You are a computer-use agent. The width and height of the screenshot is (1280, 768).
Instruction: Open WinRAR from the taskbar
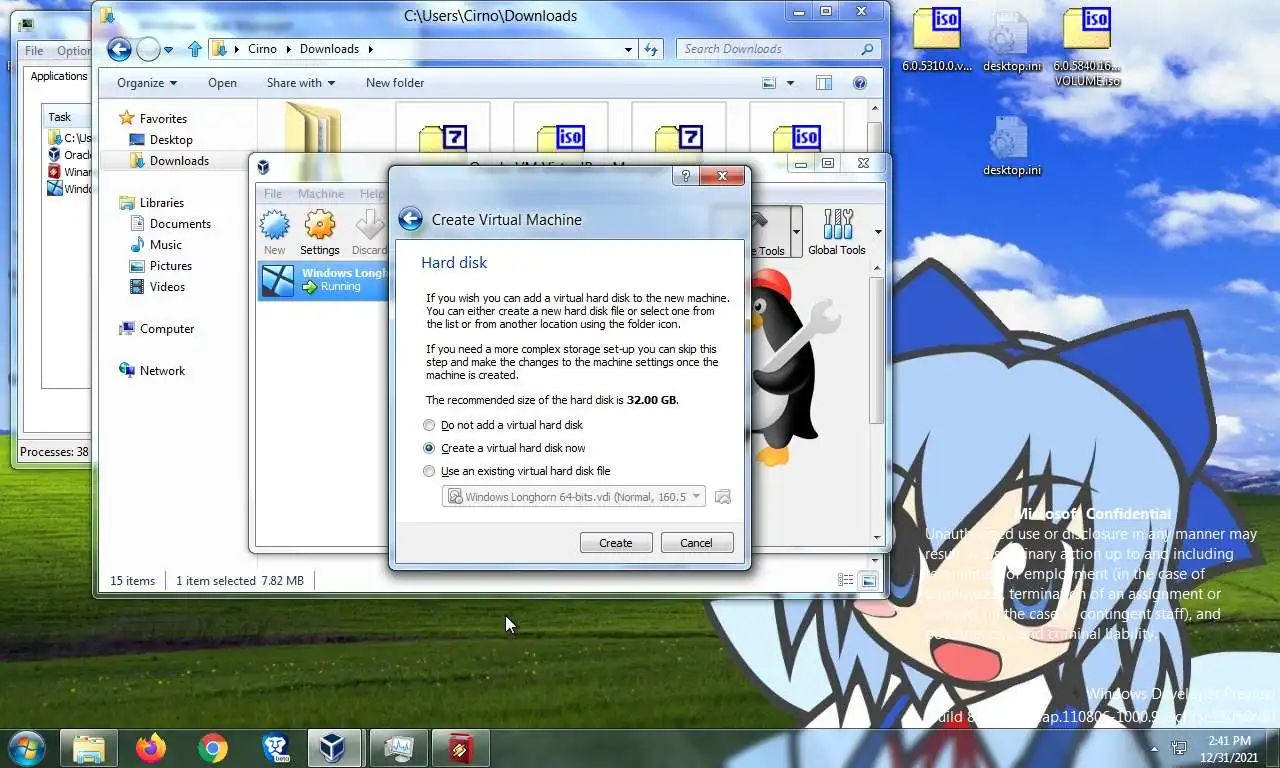click(460, 748)
